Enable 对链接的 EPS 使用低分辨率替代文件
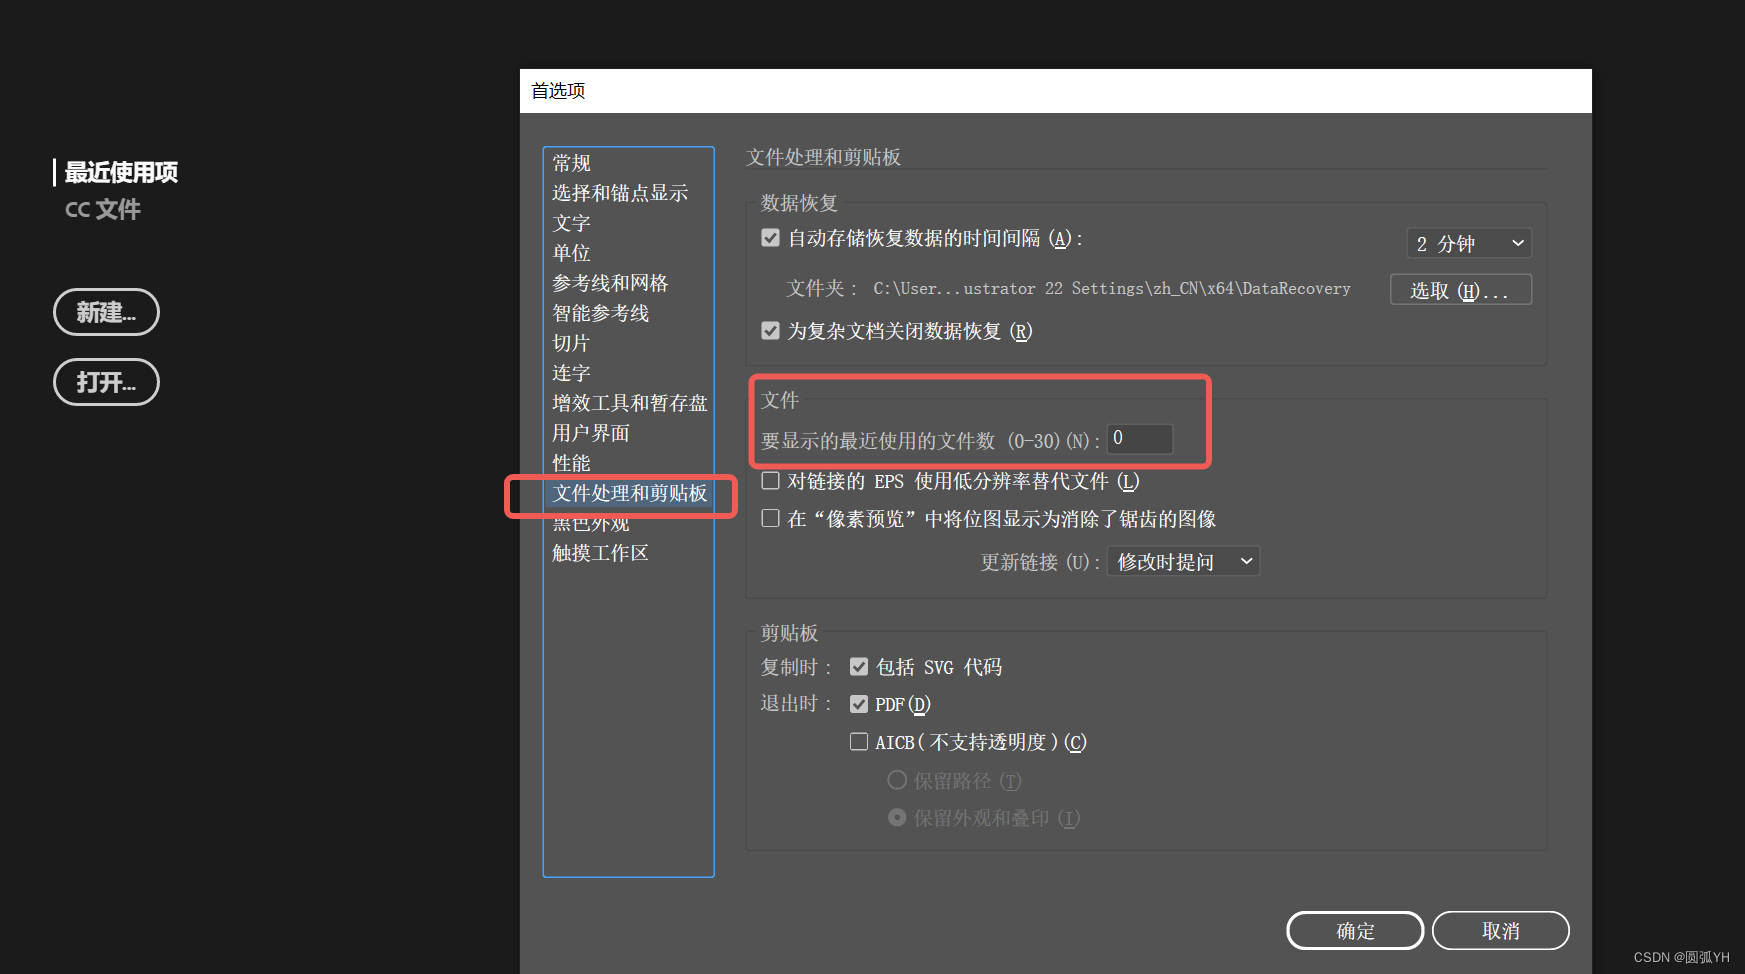 (770, 480)
